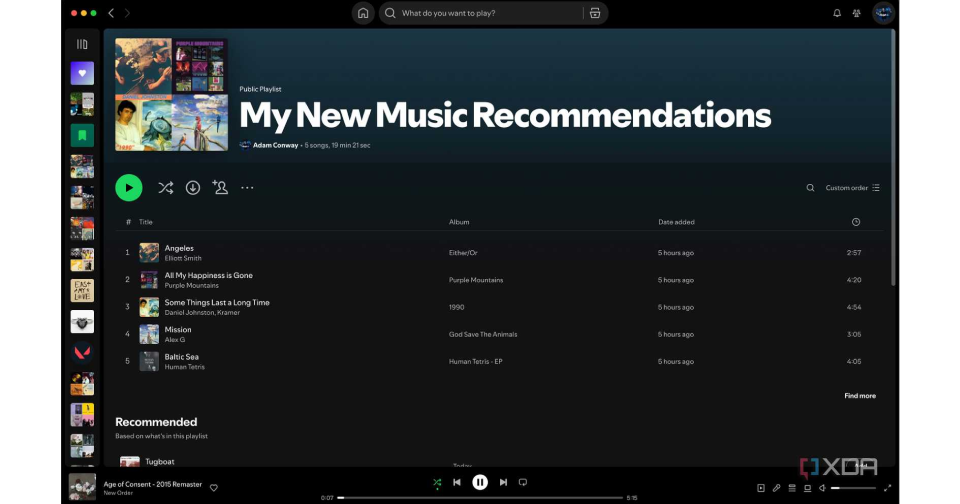This screenshot has height=504, width=960.
Task: Download the playlist
Action: (193, 188)
